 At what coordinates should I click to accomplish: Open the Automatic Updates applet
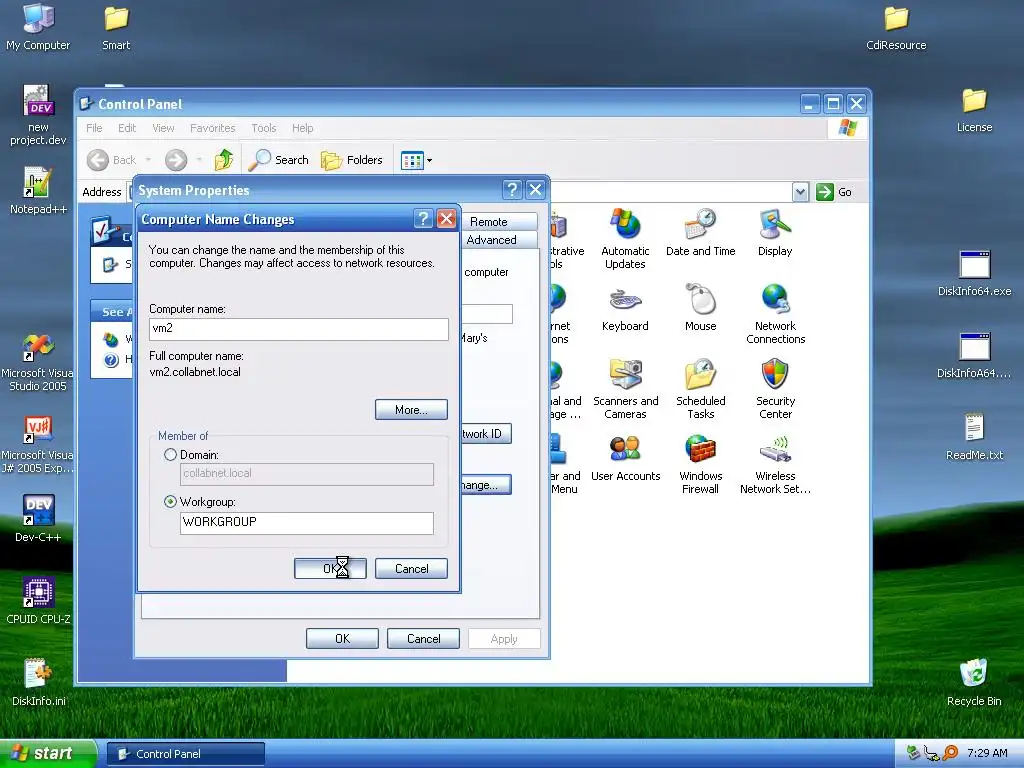tap(625, 238)
